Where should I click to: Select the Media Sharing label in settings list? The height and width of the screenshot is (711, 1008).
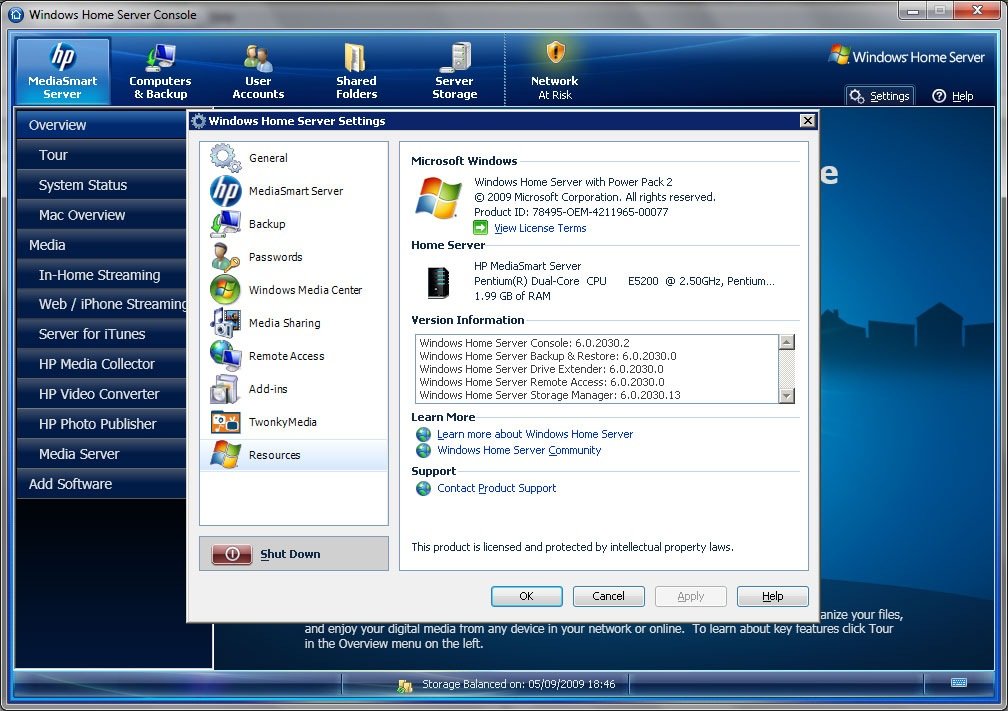click(x=284, y=323)
